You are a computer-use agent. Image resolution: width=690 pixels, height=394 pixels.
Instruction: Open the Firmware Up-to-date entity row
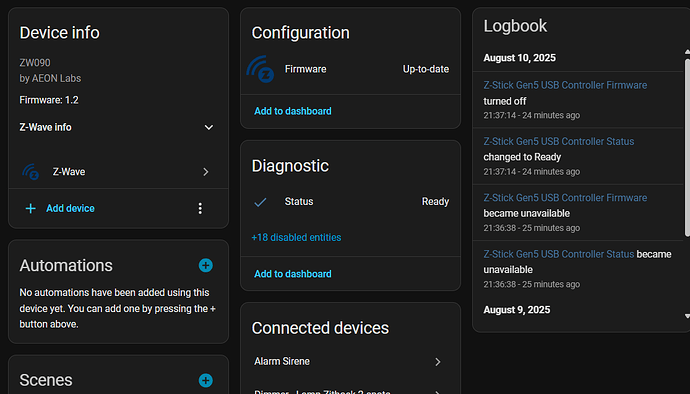click(x=350, y=69)
